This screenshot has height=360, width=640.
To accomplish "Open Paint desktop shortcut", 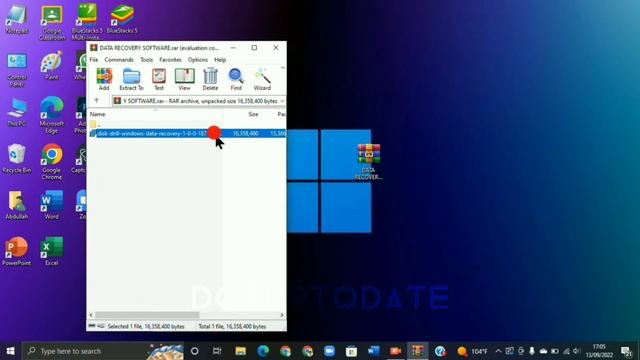I will (52, 66).
